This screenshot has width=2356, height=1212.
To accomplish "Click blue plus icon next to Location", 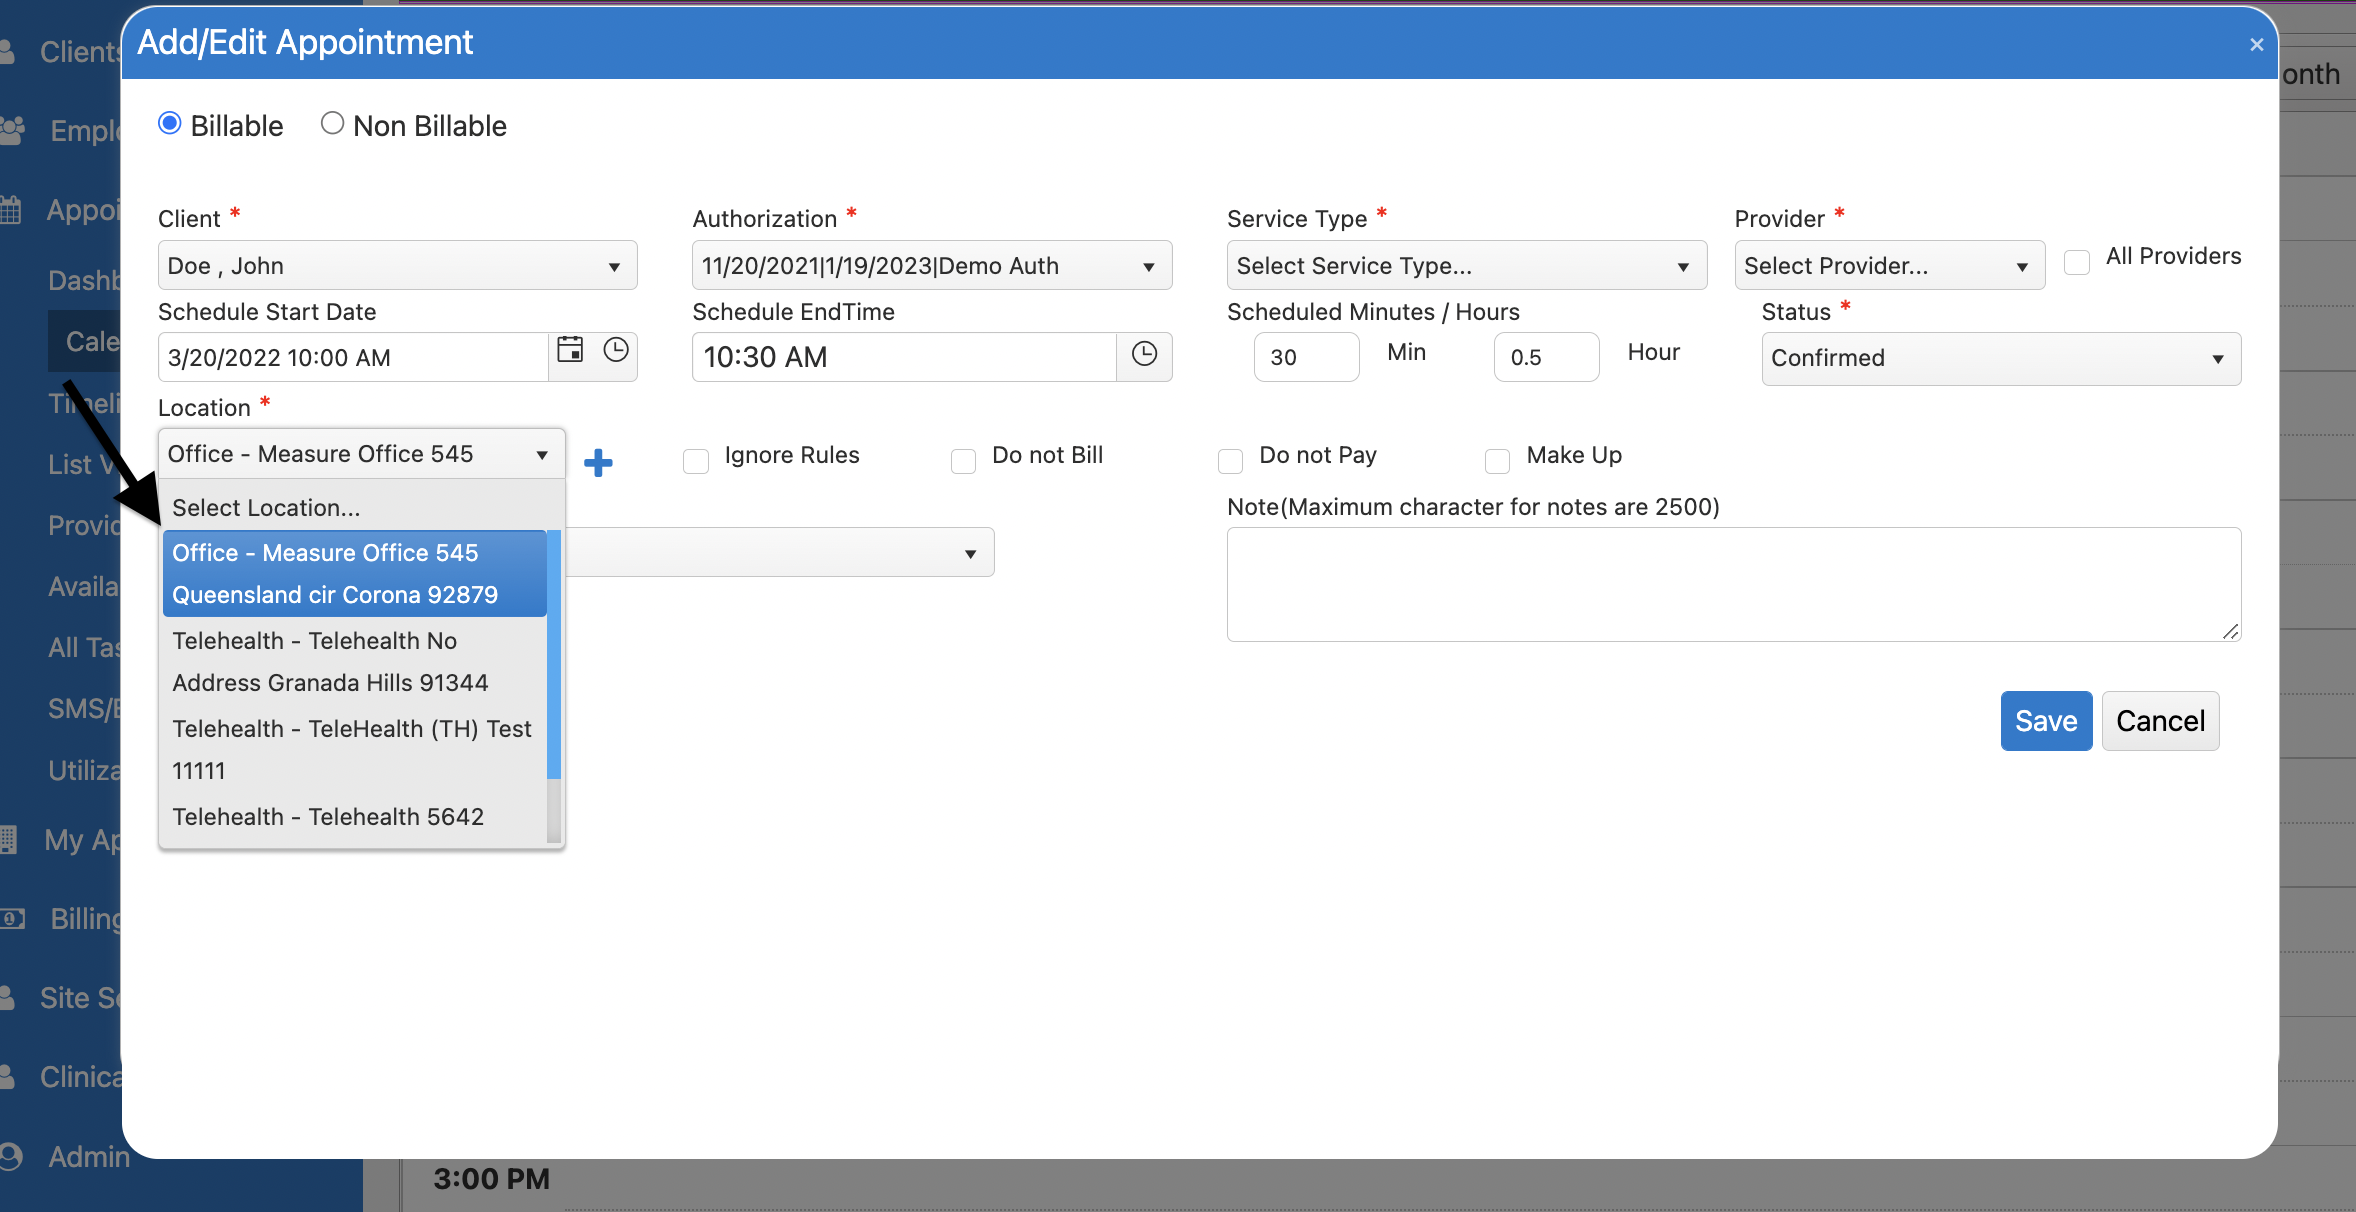I will pos(598,462).
